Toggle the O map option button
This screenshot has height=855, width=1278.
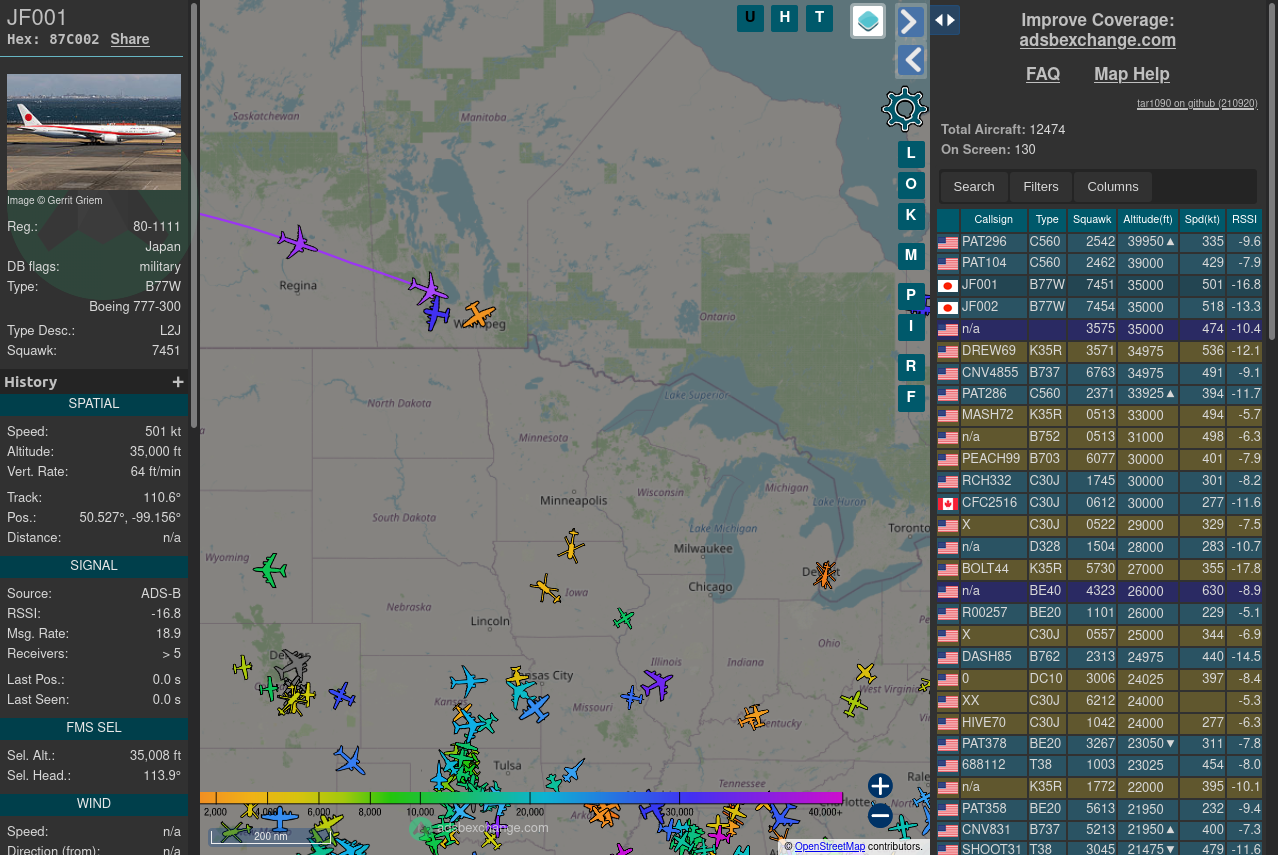pos(911,185)
